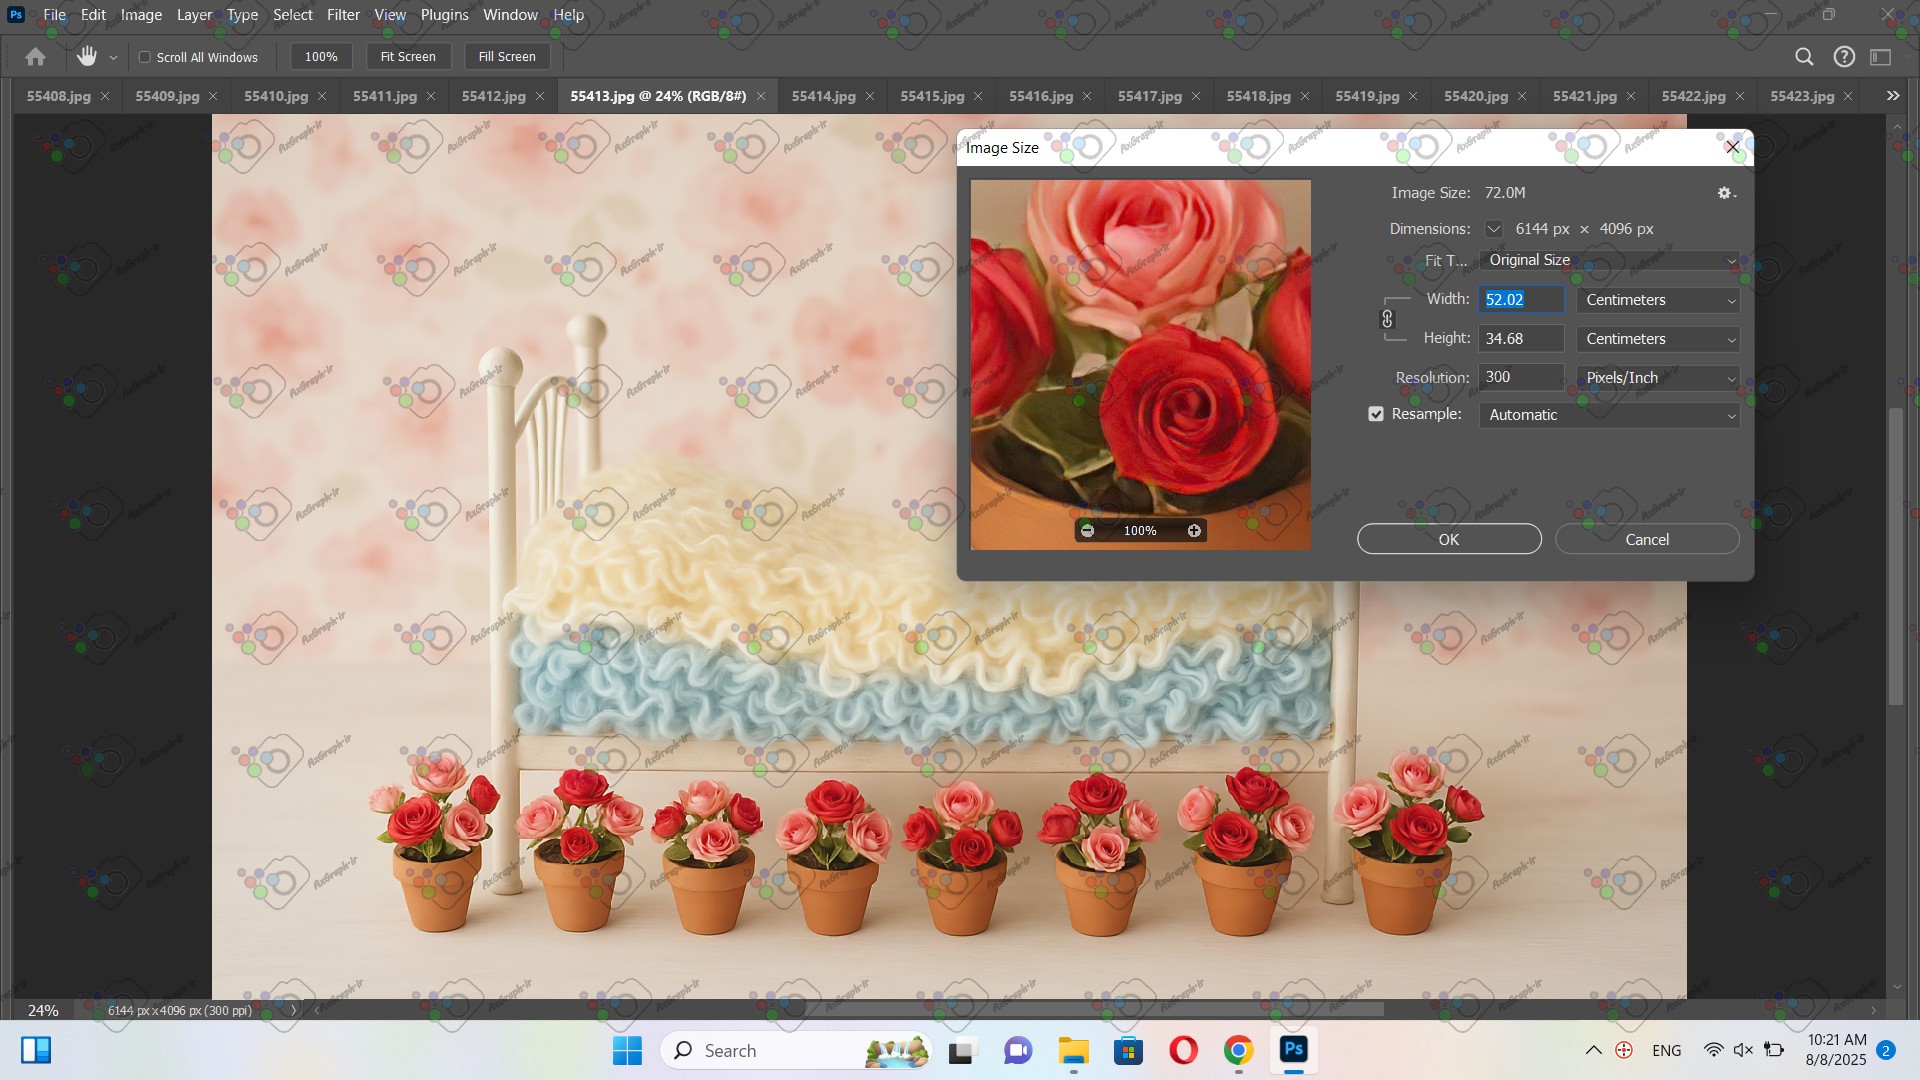The image size is (1920, 1080).
Task: Enable Scroll All Windows checkbox
Action: (145, 57)
